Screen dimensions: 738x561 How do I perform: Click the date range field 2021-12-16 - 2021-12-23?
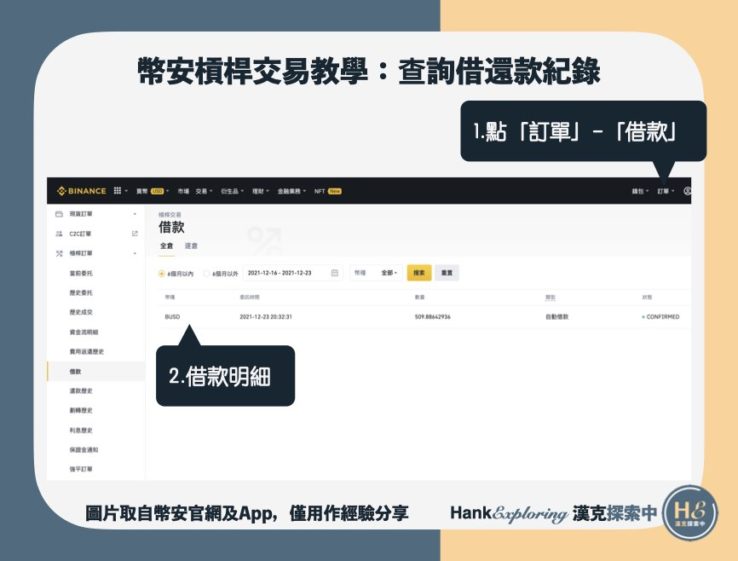pos(293,273)
